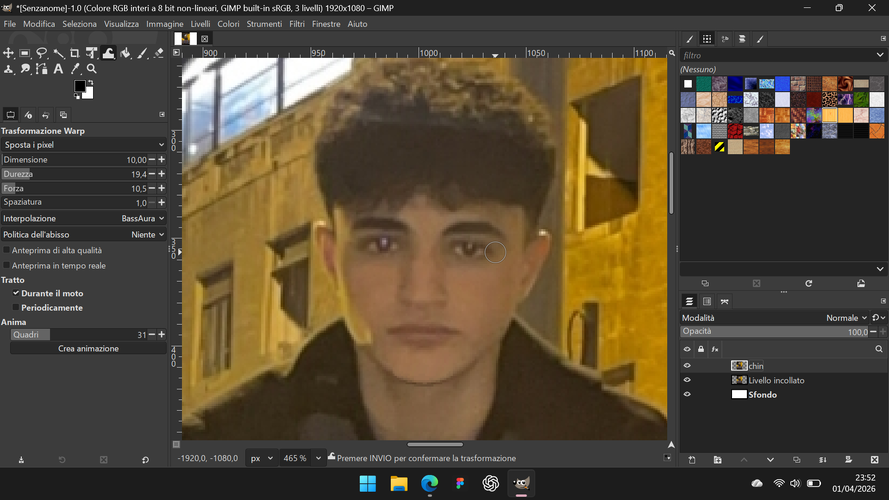889x500 pixels.
Task: Increase Dimensione with plus button
Action: point(162,160)
